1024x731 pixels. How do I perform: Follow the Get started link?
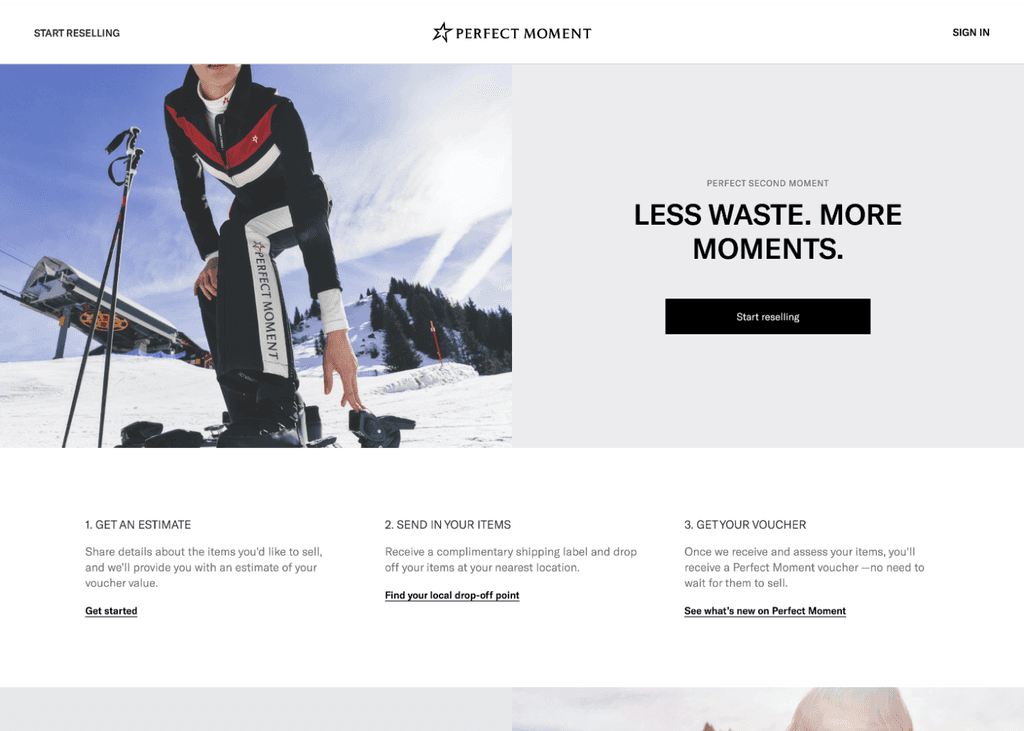(111, 611)
